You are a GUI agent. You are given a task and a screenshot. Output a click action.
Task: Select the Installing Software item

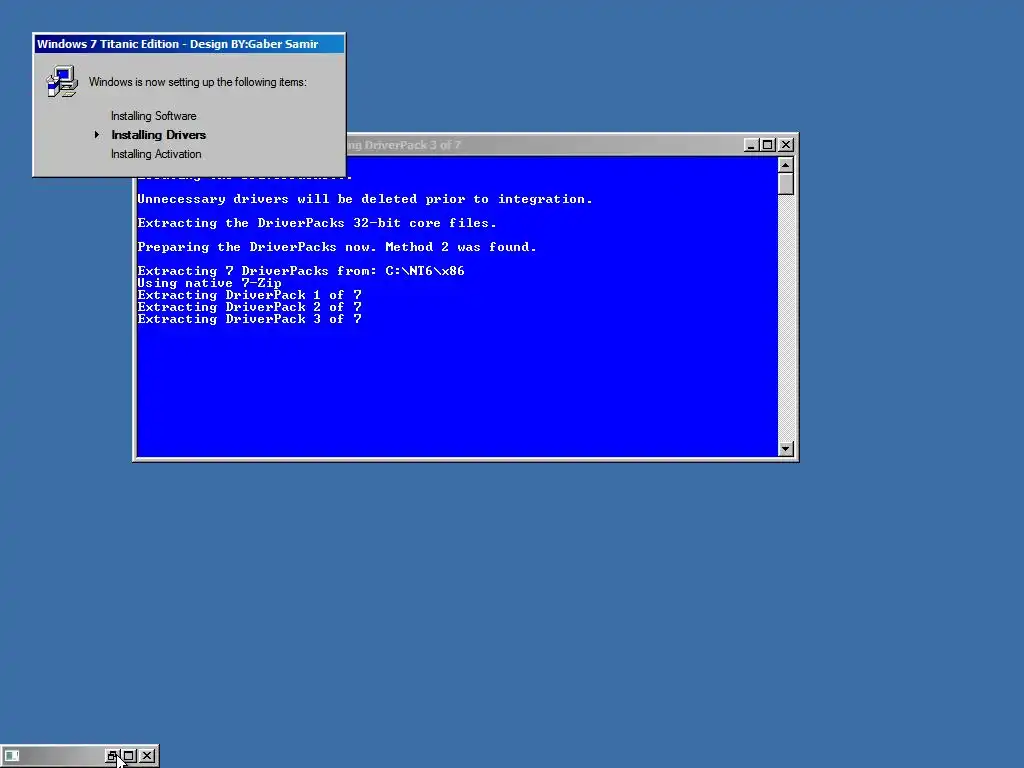pyautogui.click(x=153, y=116)
